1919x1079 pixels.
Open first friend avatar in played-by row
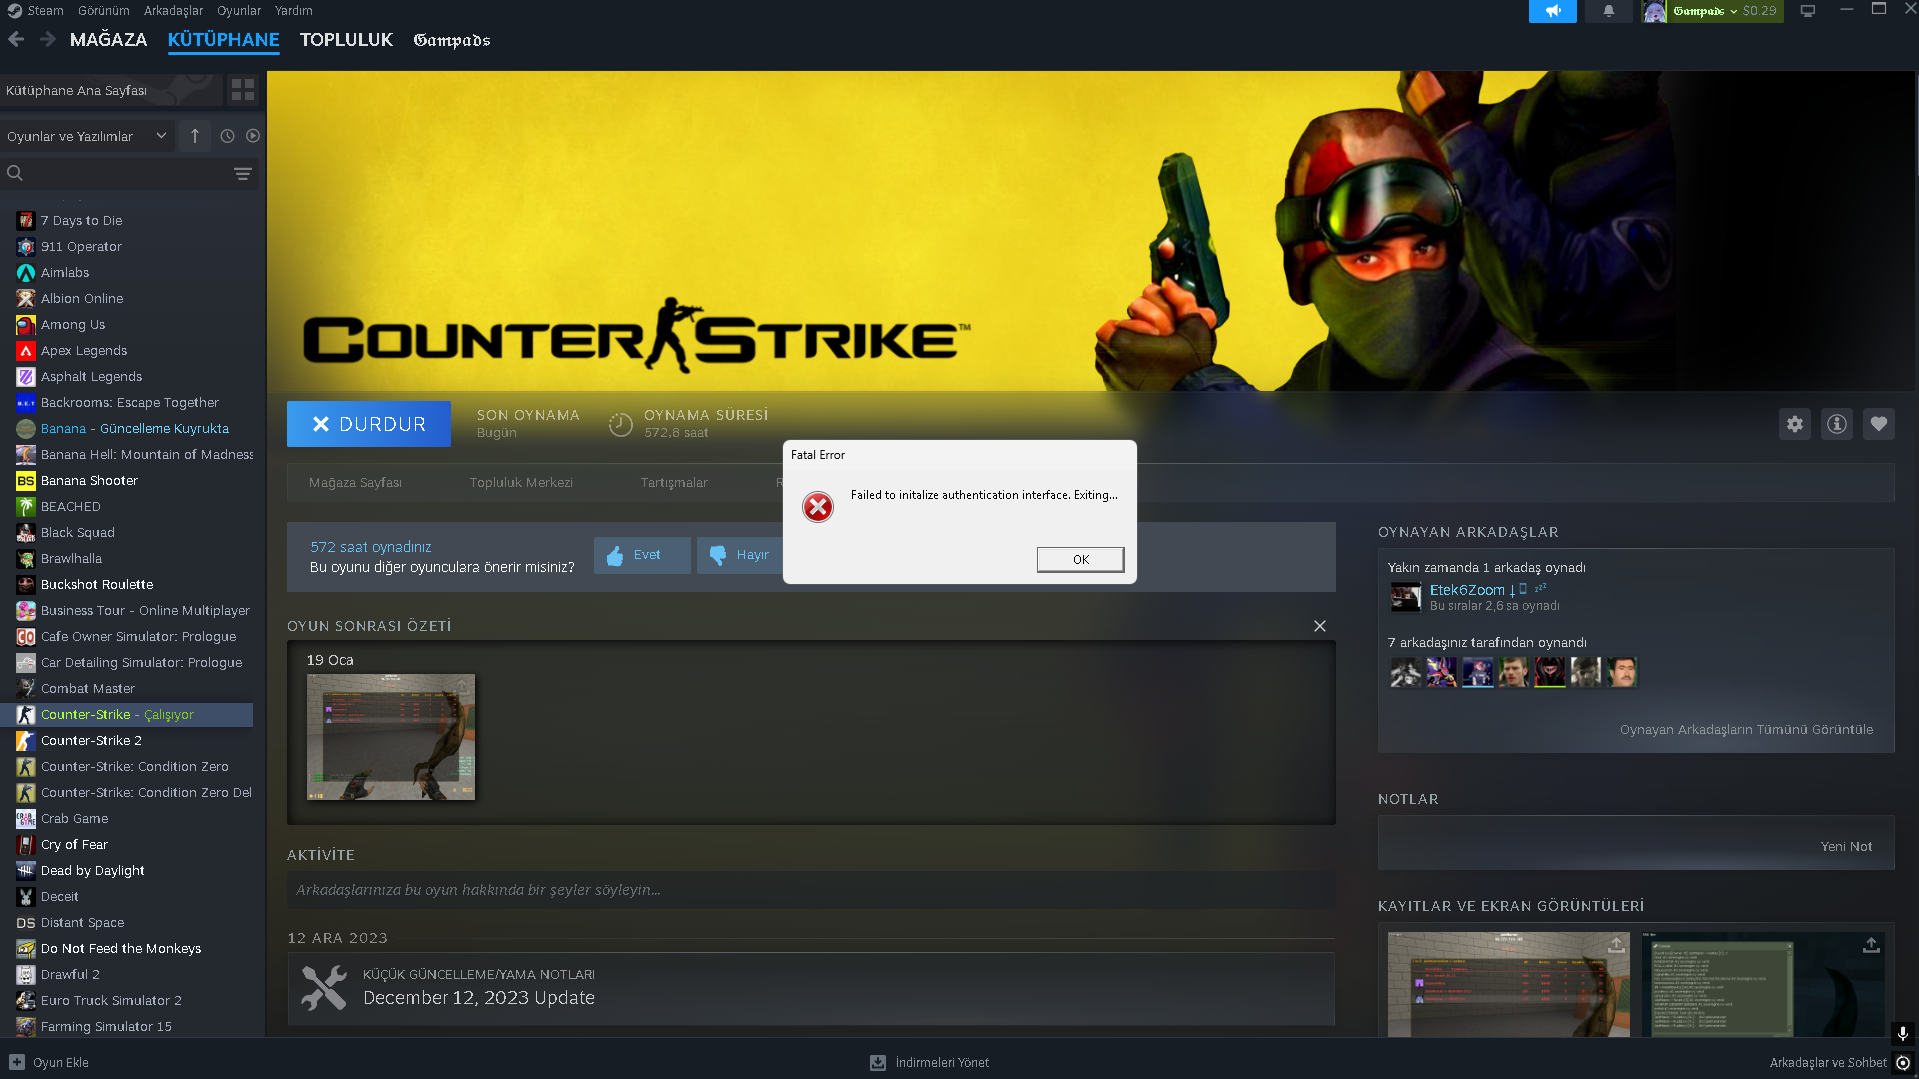click(1405, 672)
